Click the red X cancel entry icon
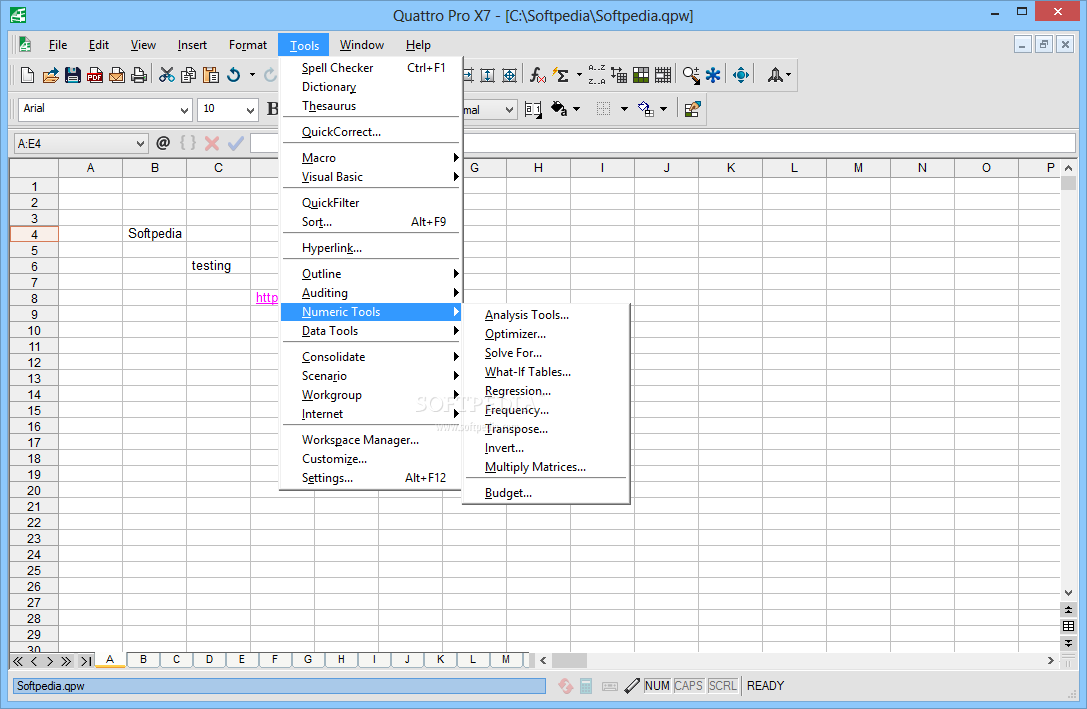This screenshot has width=1087, height=709. point(212,143)
